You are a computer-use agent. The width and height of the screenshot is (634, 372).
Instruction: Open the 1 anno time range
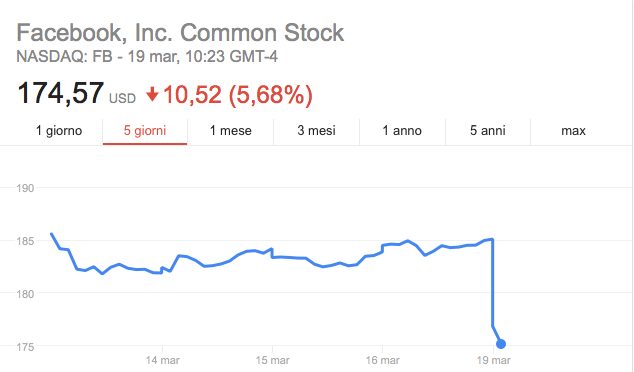[x=402, y=131]
